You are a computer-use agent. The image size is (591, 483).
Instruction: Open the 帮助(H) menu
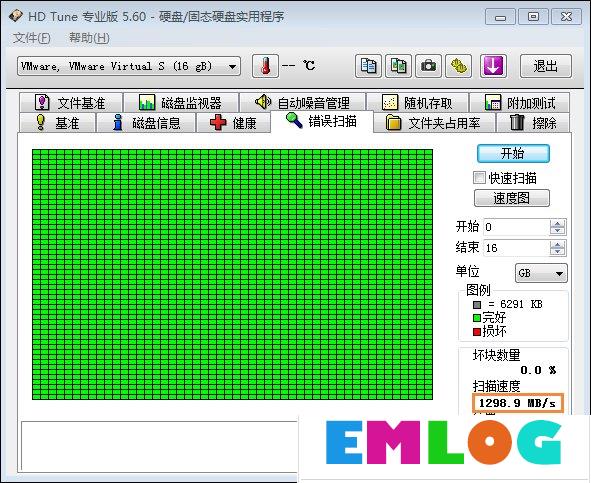coord(89,38)
